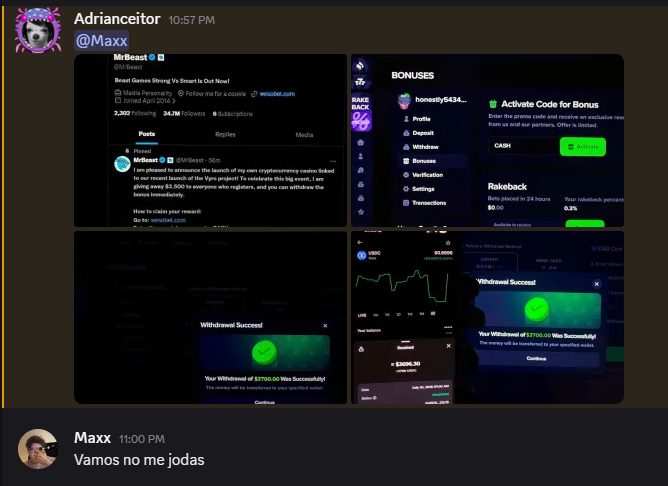Viewport: 668px width, 486px height.
Task: Click the Adrianceitor username
Action: pyautogui.click(x=117, y=19)
